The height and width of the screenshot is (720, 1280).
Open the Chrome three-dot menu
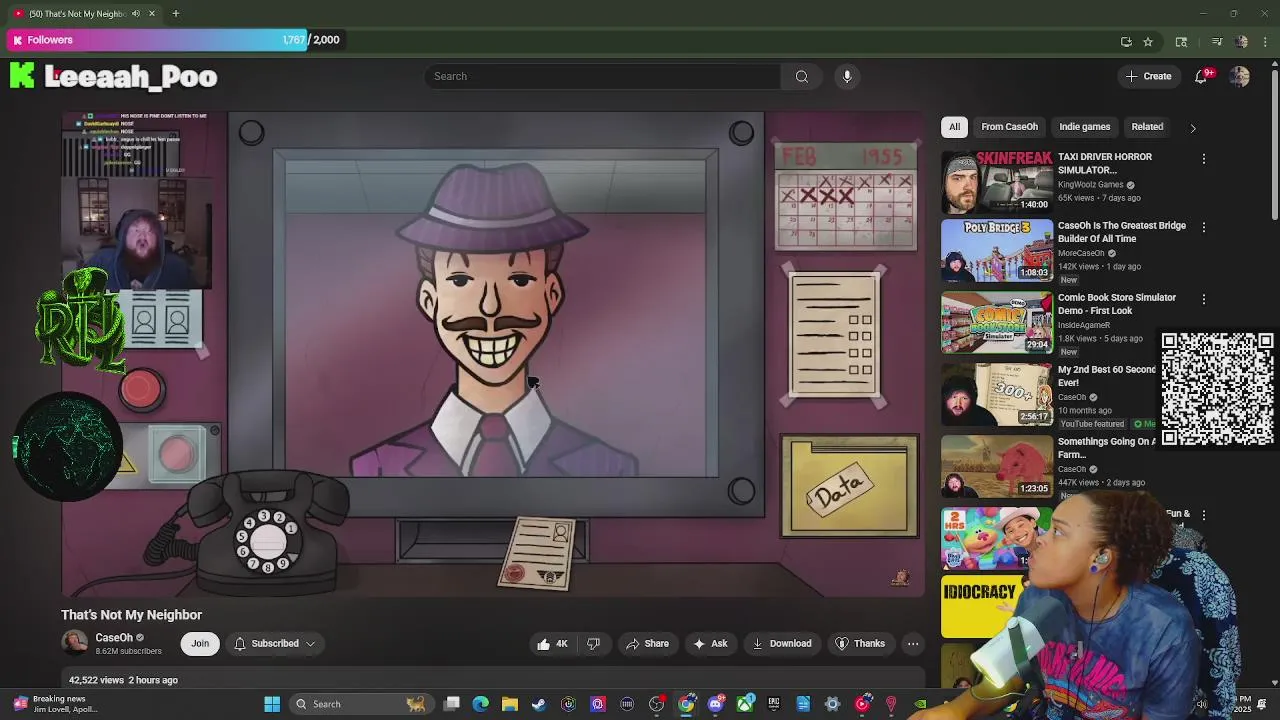tap(1266, 42)
